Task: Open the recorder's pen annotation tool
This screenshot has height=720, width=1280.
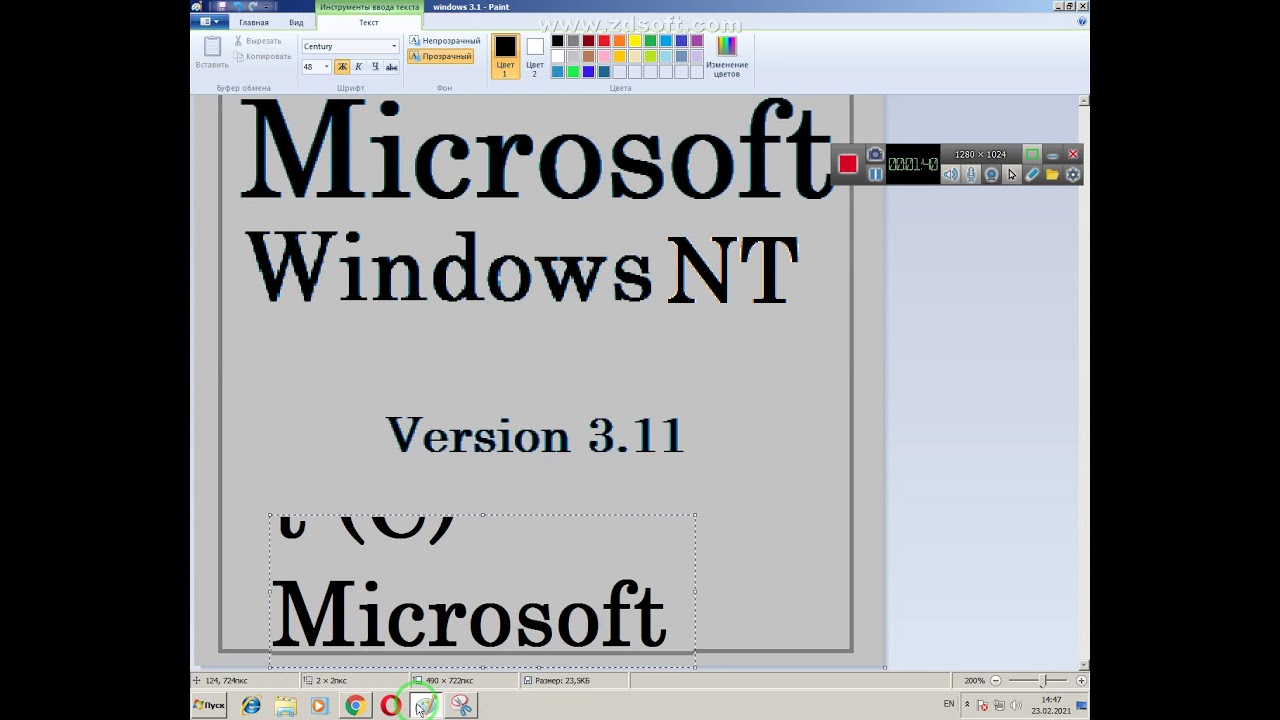Action: pyautogui.click(x=1032, y=175)
